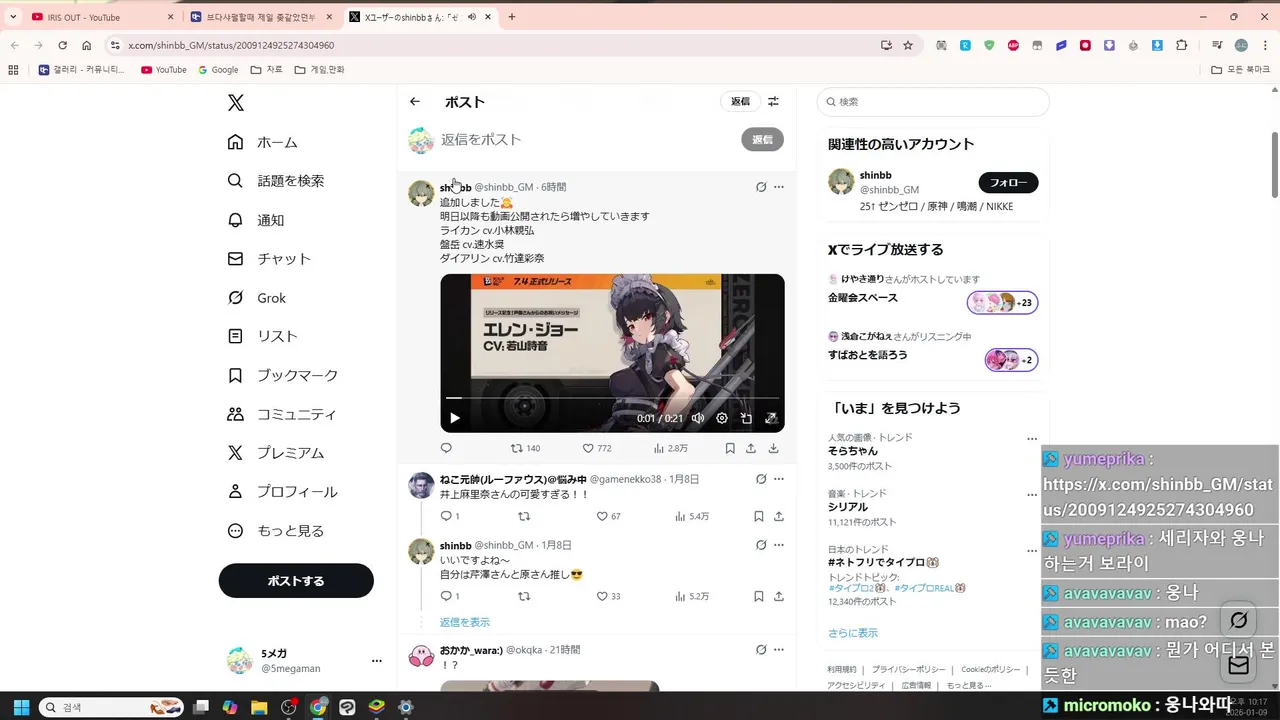Open ブックマーク in the sidebar
The width and height of the screenshot is (1280, 720).
point(283,375)
